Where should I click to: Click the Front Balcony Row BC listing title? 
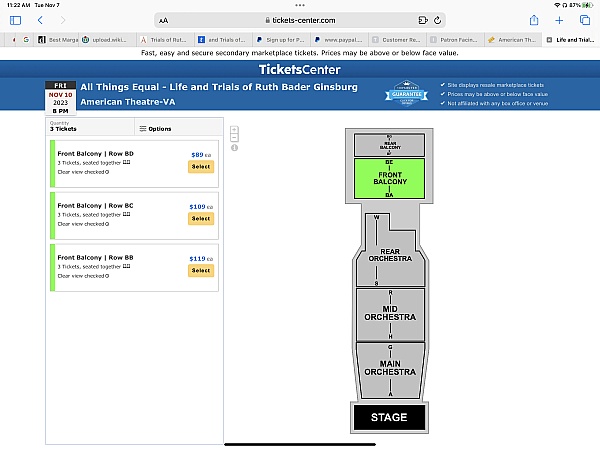(95, 206)
